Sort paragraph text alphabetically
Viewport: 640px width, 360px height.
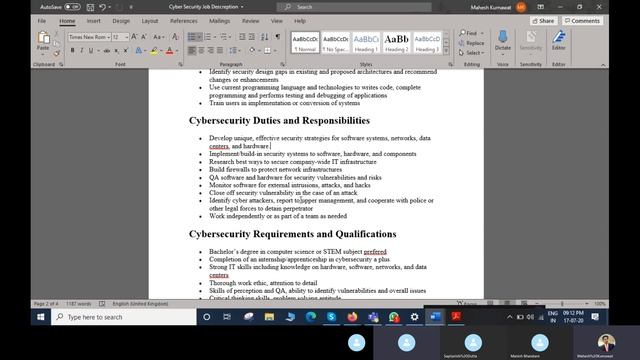pyautogui.click(x=264, y=37)
